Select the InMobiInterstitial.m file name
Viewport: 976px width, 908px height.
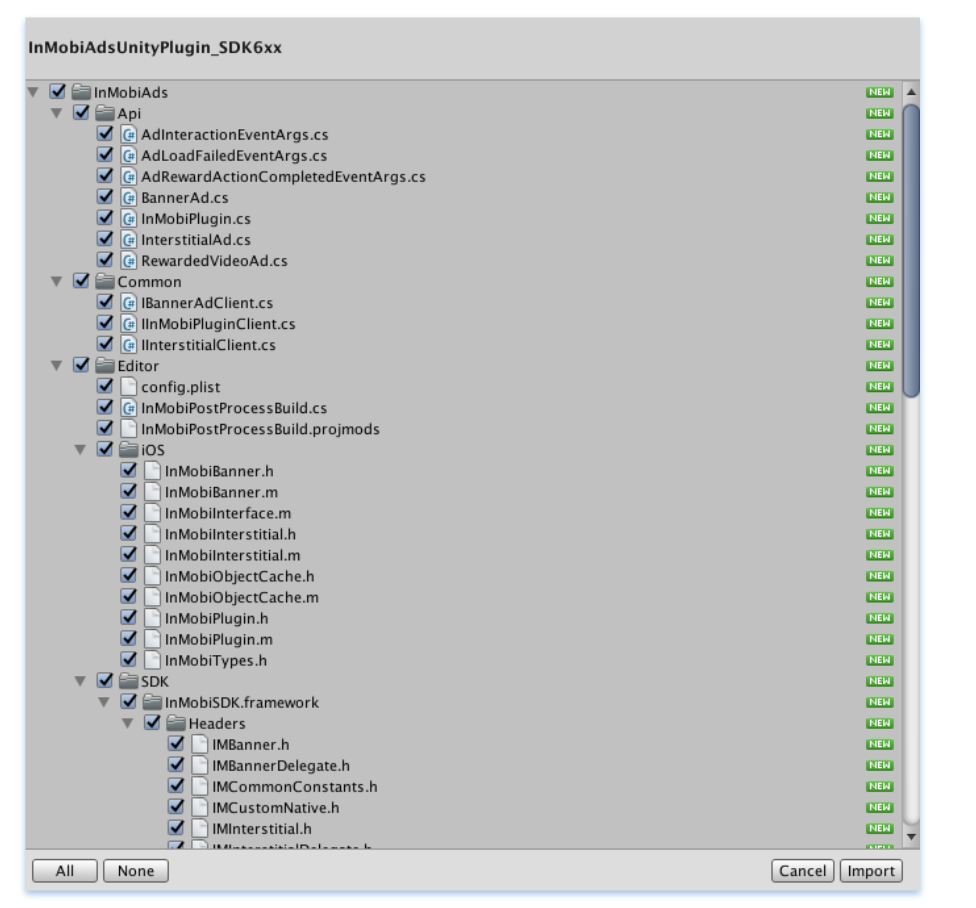pos(232,555)
